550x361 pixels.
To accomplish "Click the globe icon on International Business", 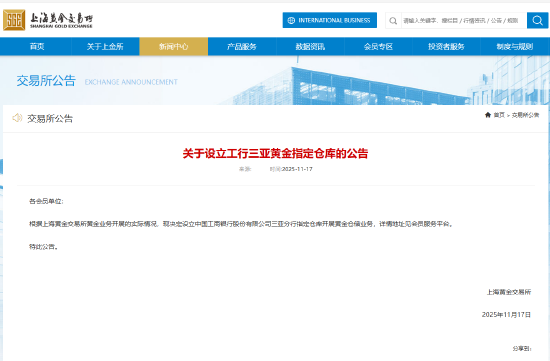I will pos(291,20).
